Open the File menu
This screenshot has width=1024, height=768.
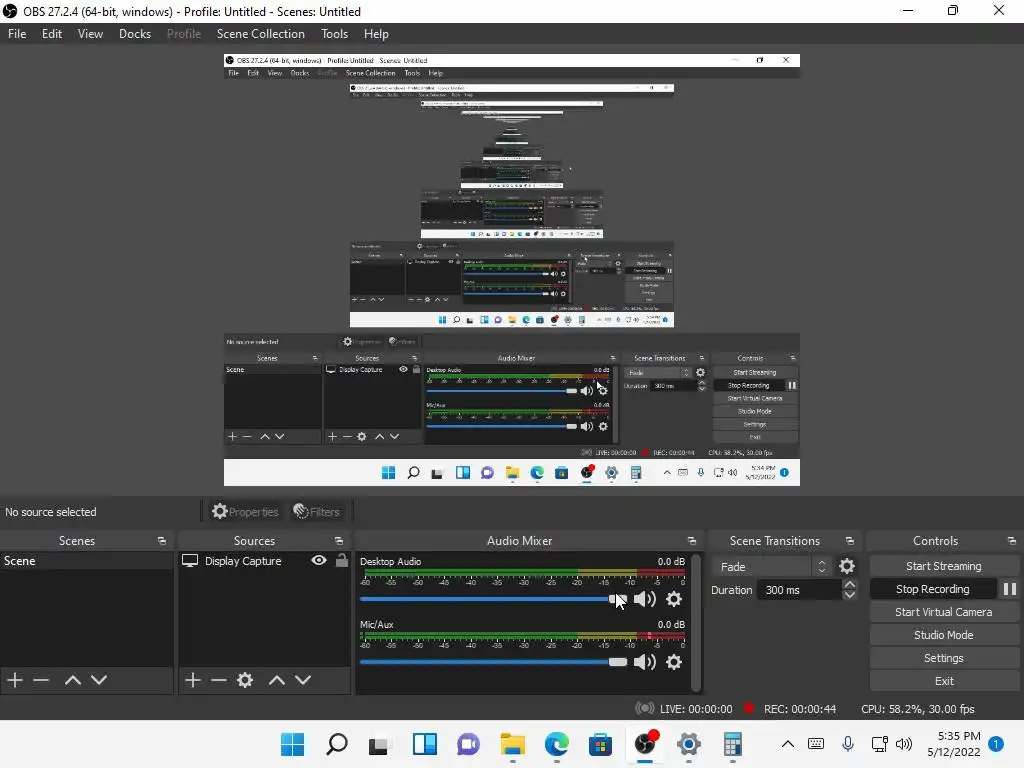[17, 34]
